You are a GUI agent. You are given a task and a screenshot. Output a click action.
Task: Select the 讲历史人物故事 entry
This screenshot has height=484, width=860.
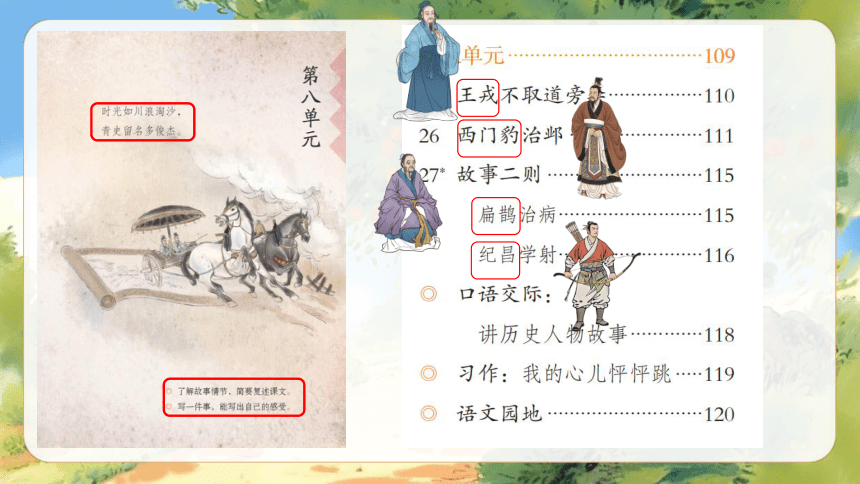[x=552, y=334]
